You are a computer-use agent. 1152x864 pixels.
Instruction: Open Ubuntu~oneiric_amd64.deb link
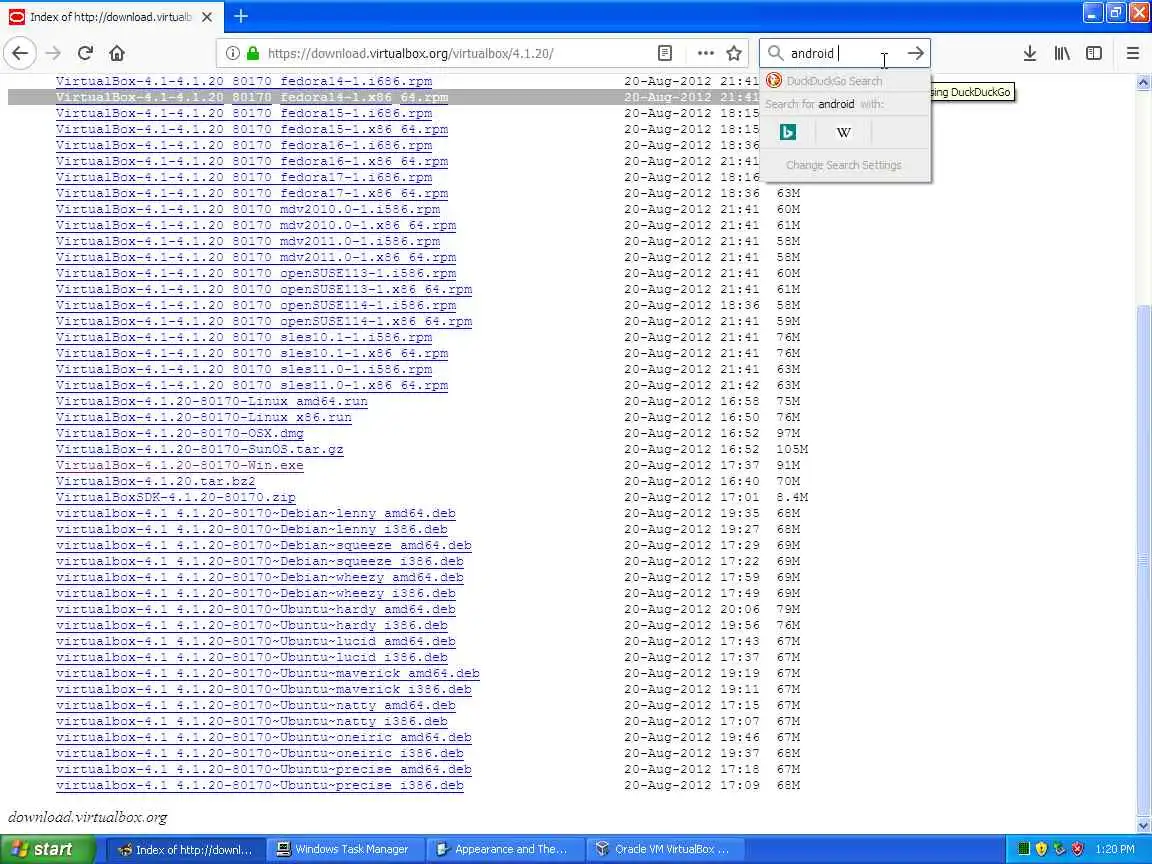point(264,738)
